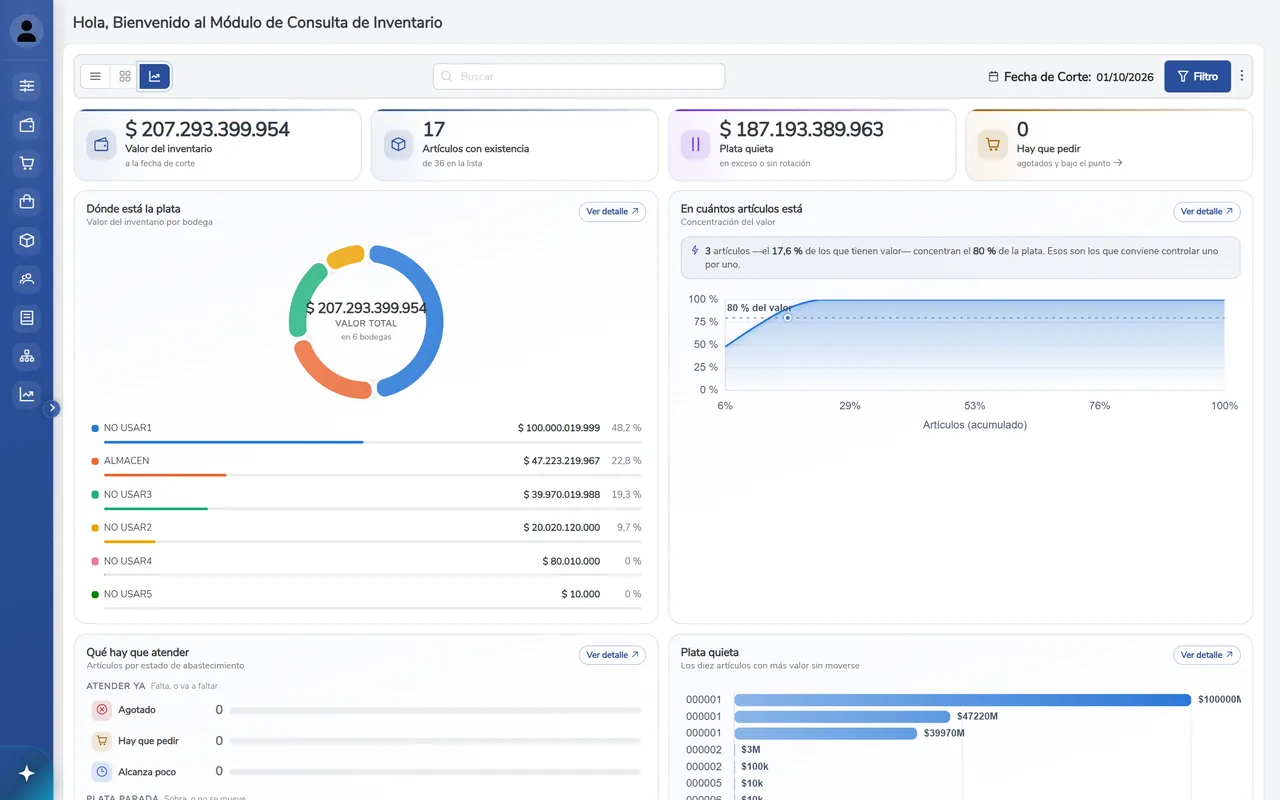Open the user profile avatar

click(x=27, y=31)
